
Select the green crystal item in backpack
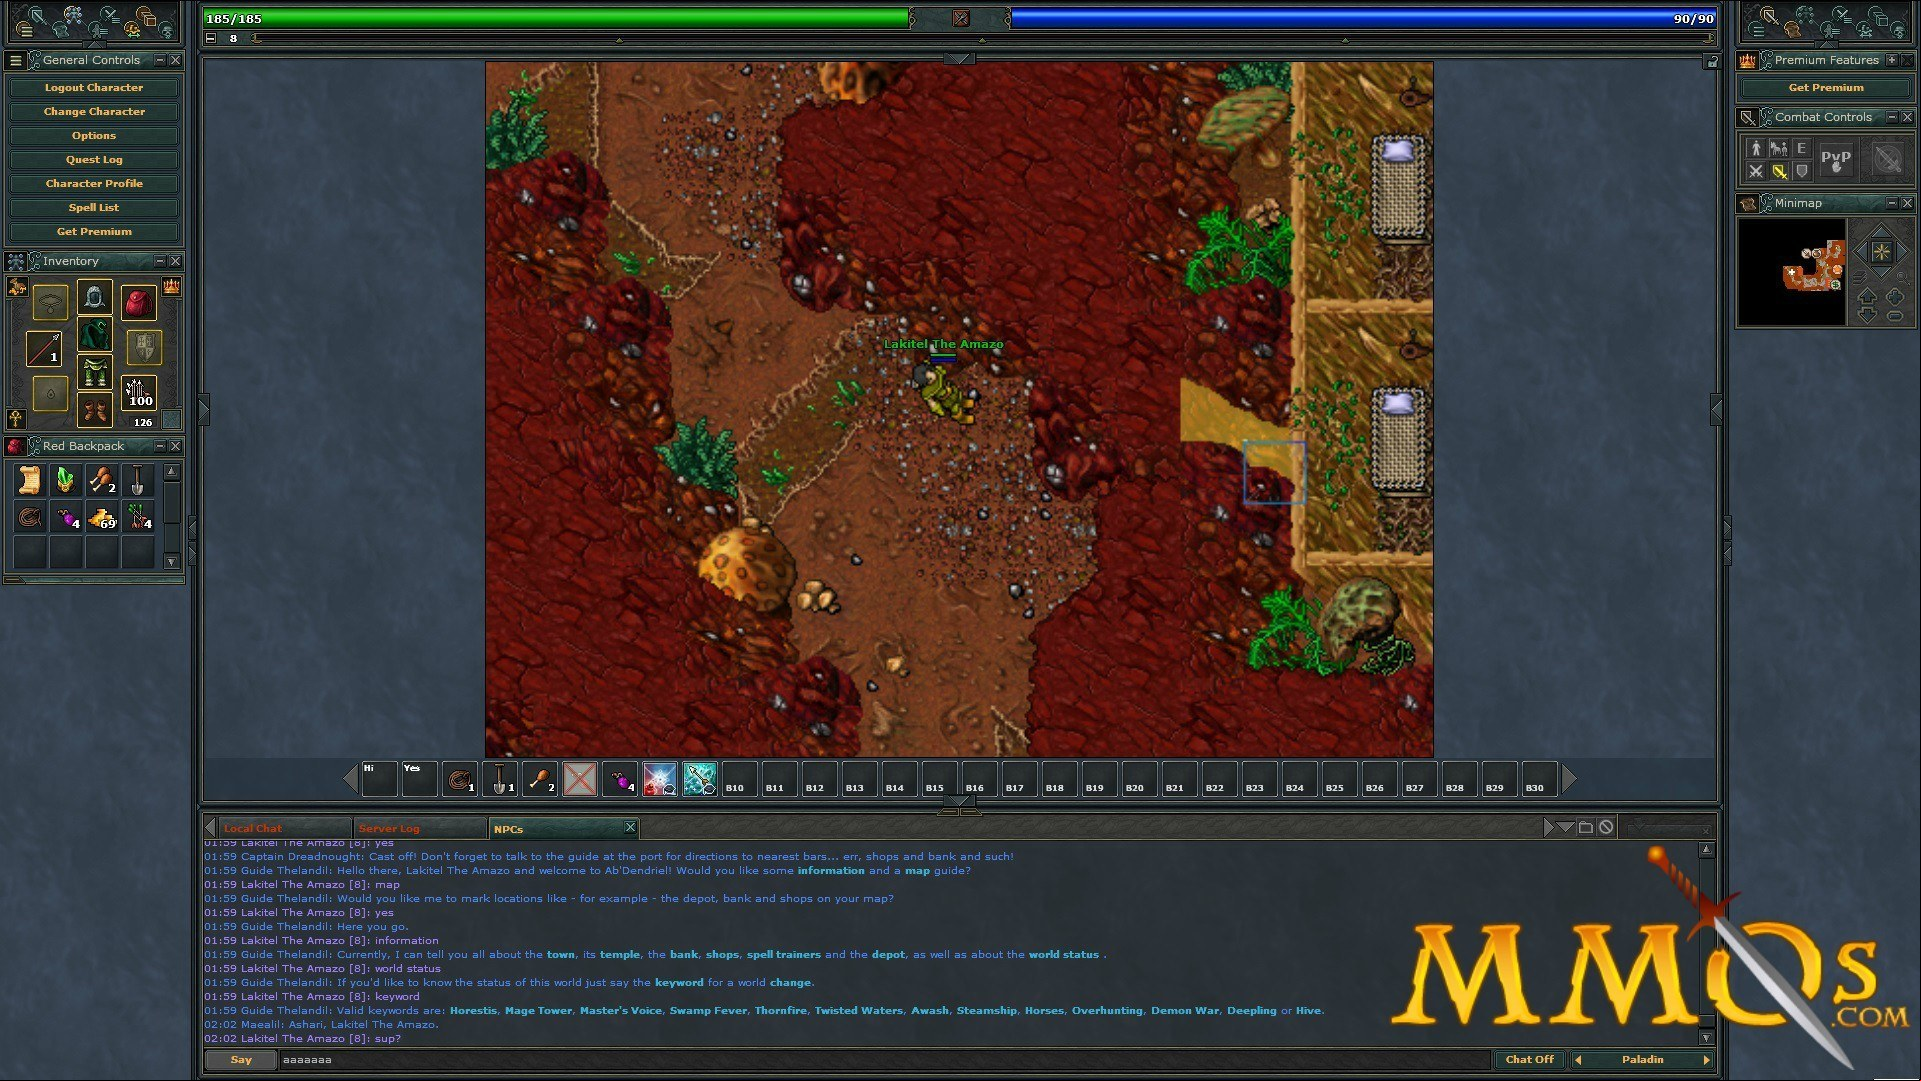tap(66, 480)
